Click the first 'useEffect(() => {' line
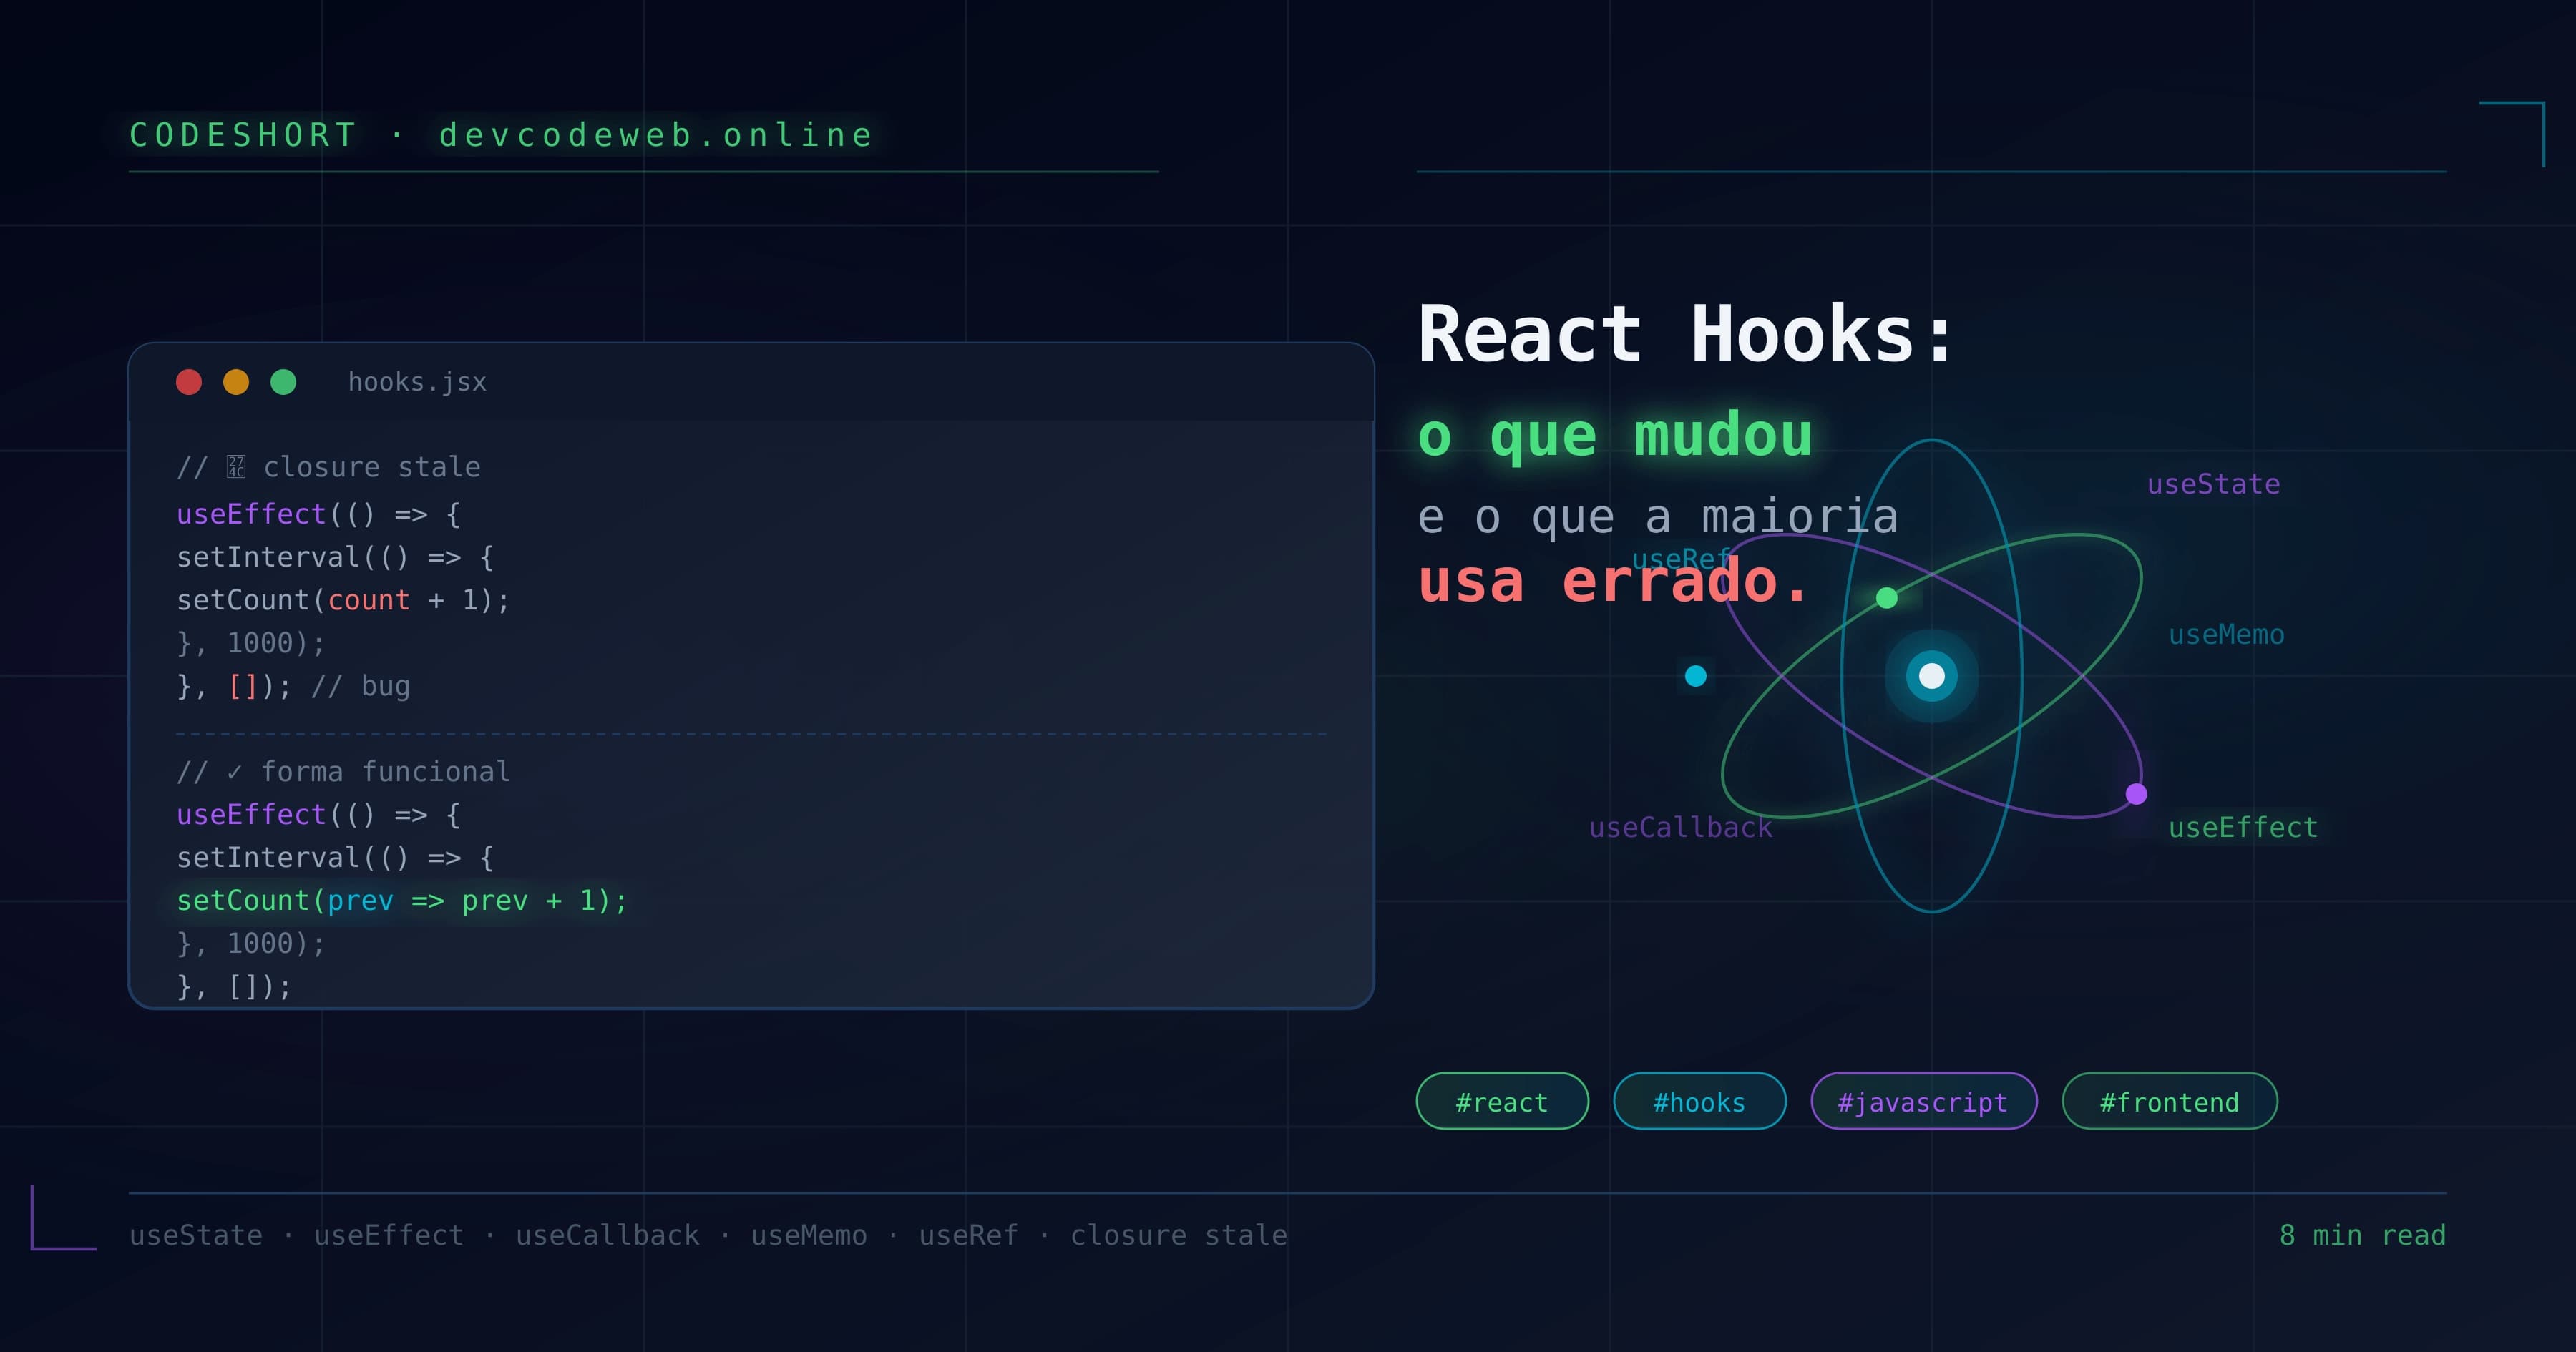2576x1352 pixels. (x=319, y=514)
